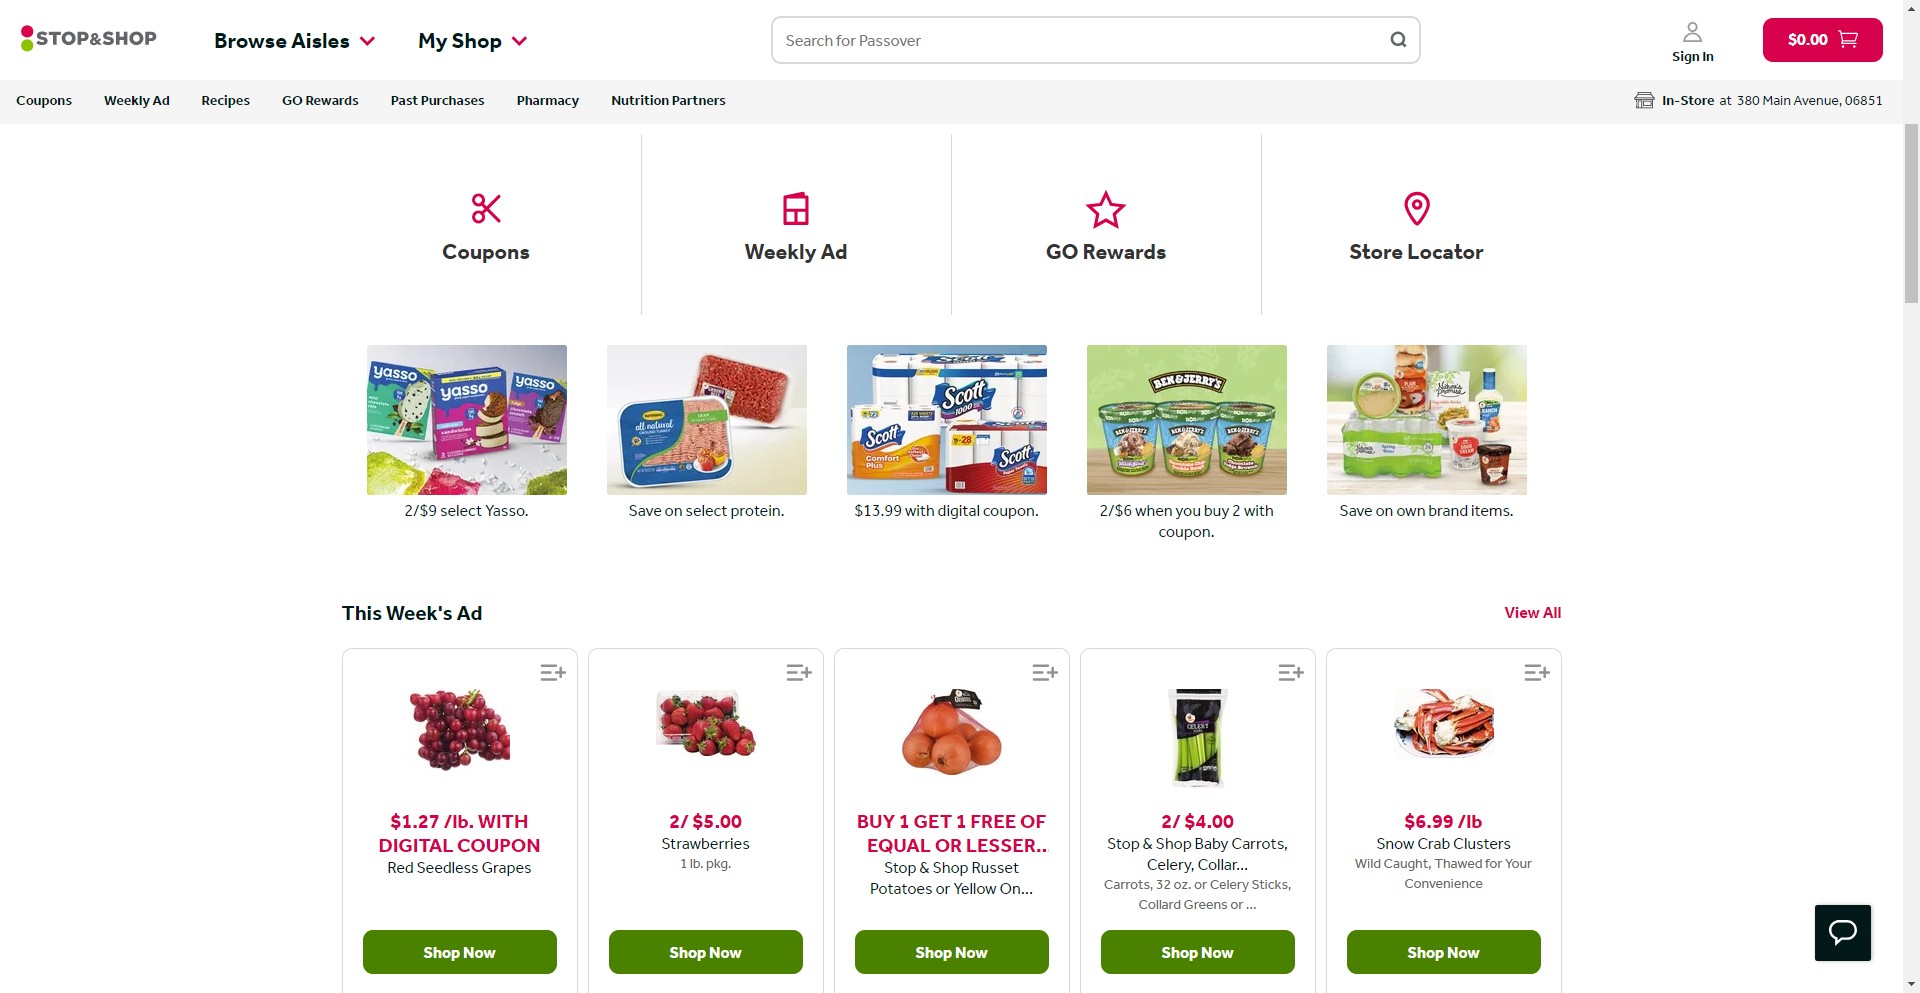Click the GO Rewards star icon

pyautogui.click(x=1106, y=210)
